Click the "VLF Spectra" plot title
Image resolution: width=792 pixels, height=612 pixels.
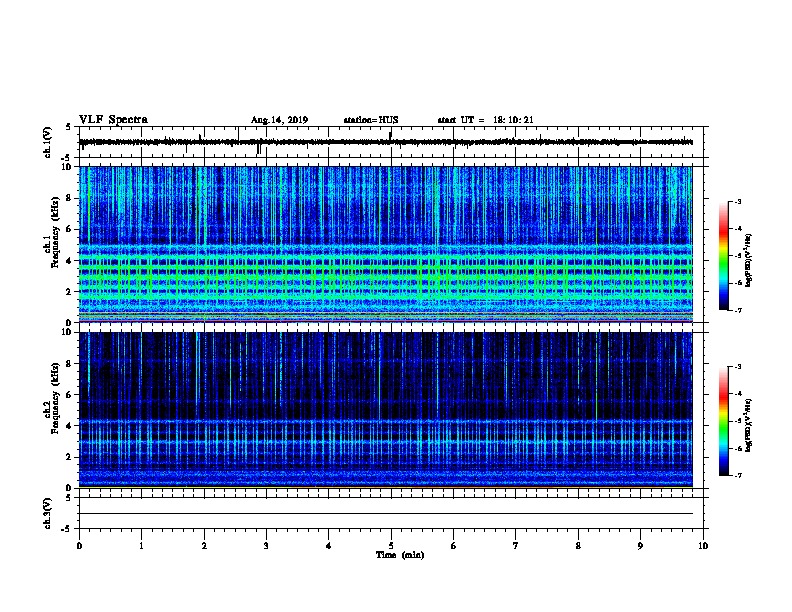coord(113,120)
